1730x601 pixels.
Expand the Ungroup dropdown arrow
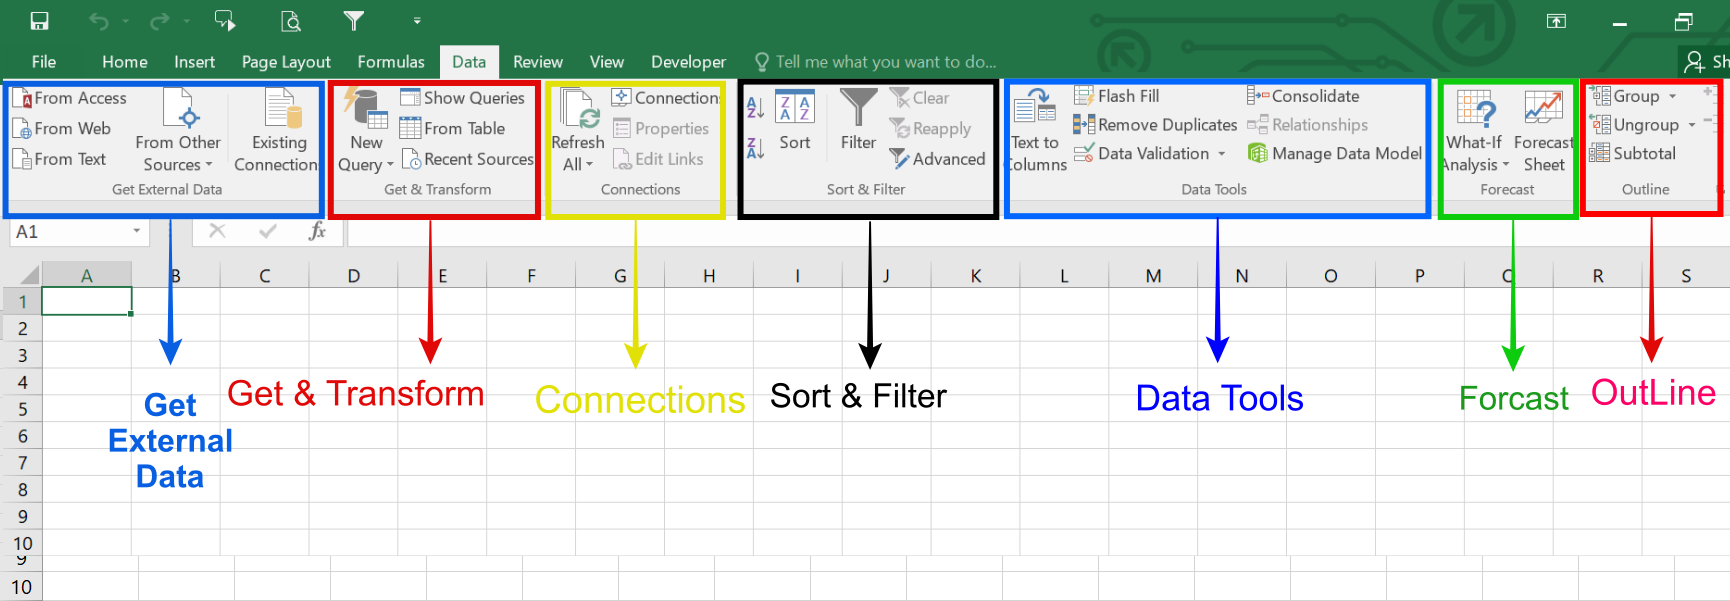pos(1692,126)
